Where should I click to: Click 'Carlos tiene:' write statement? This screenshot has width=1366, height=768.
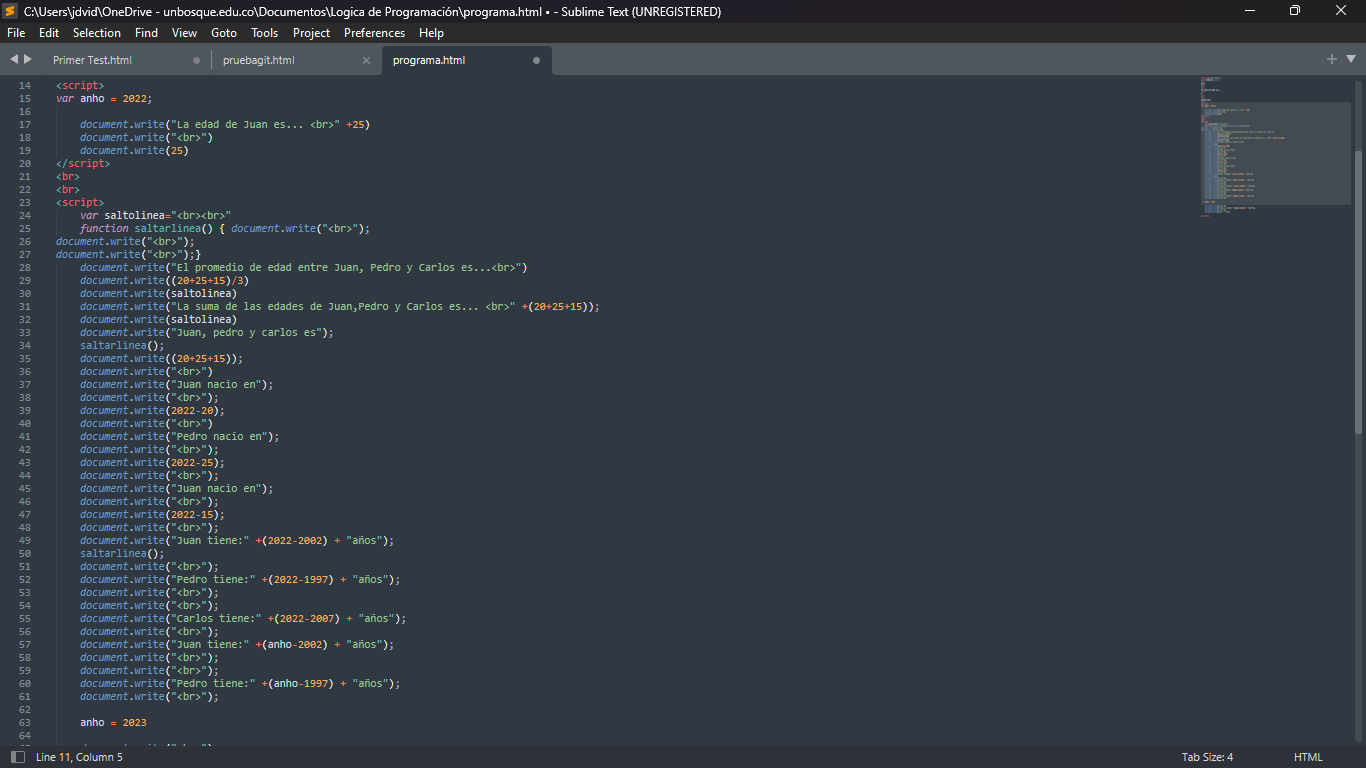(x=243, y=619)
